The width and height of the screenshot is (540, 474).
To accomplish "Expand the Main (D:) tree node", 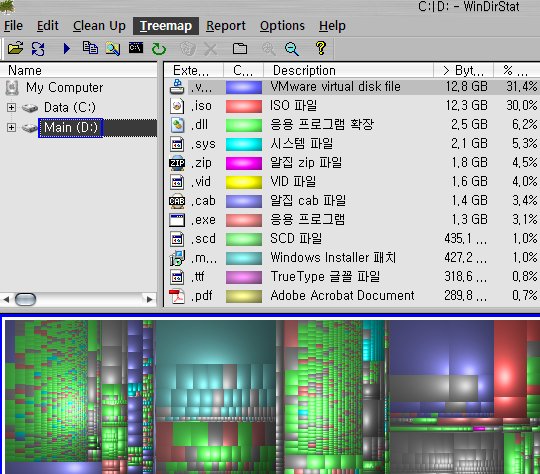I will click(11, 127).
